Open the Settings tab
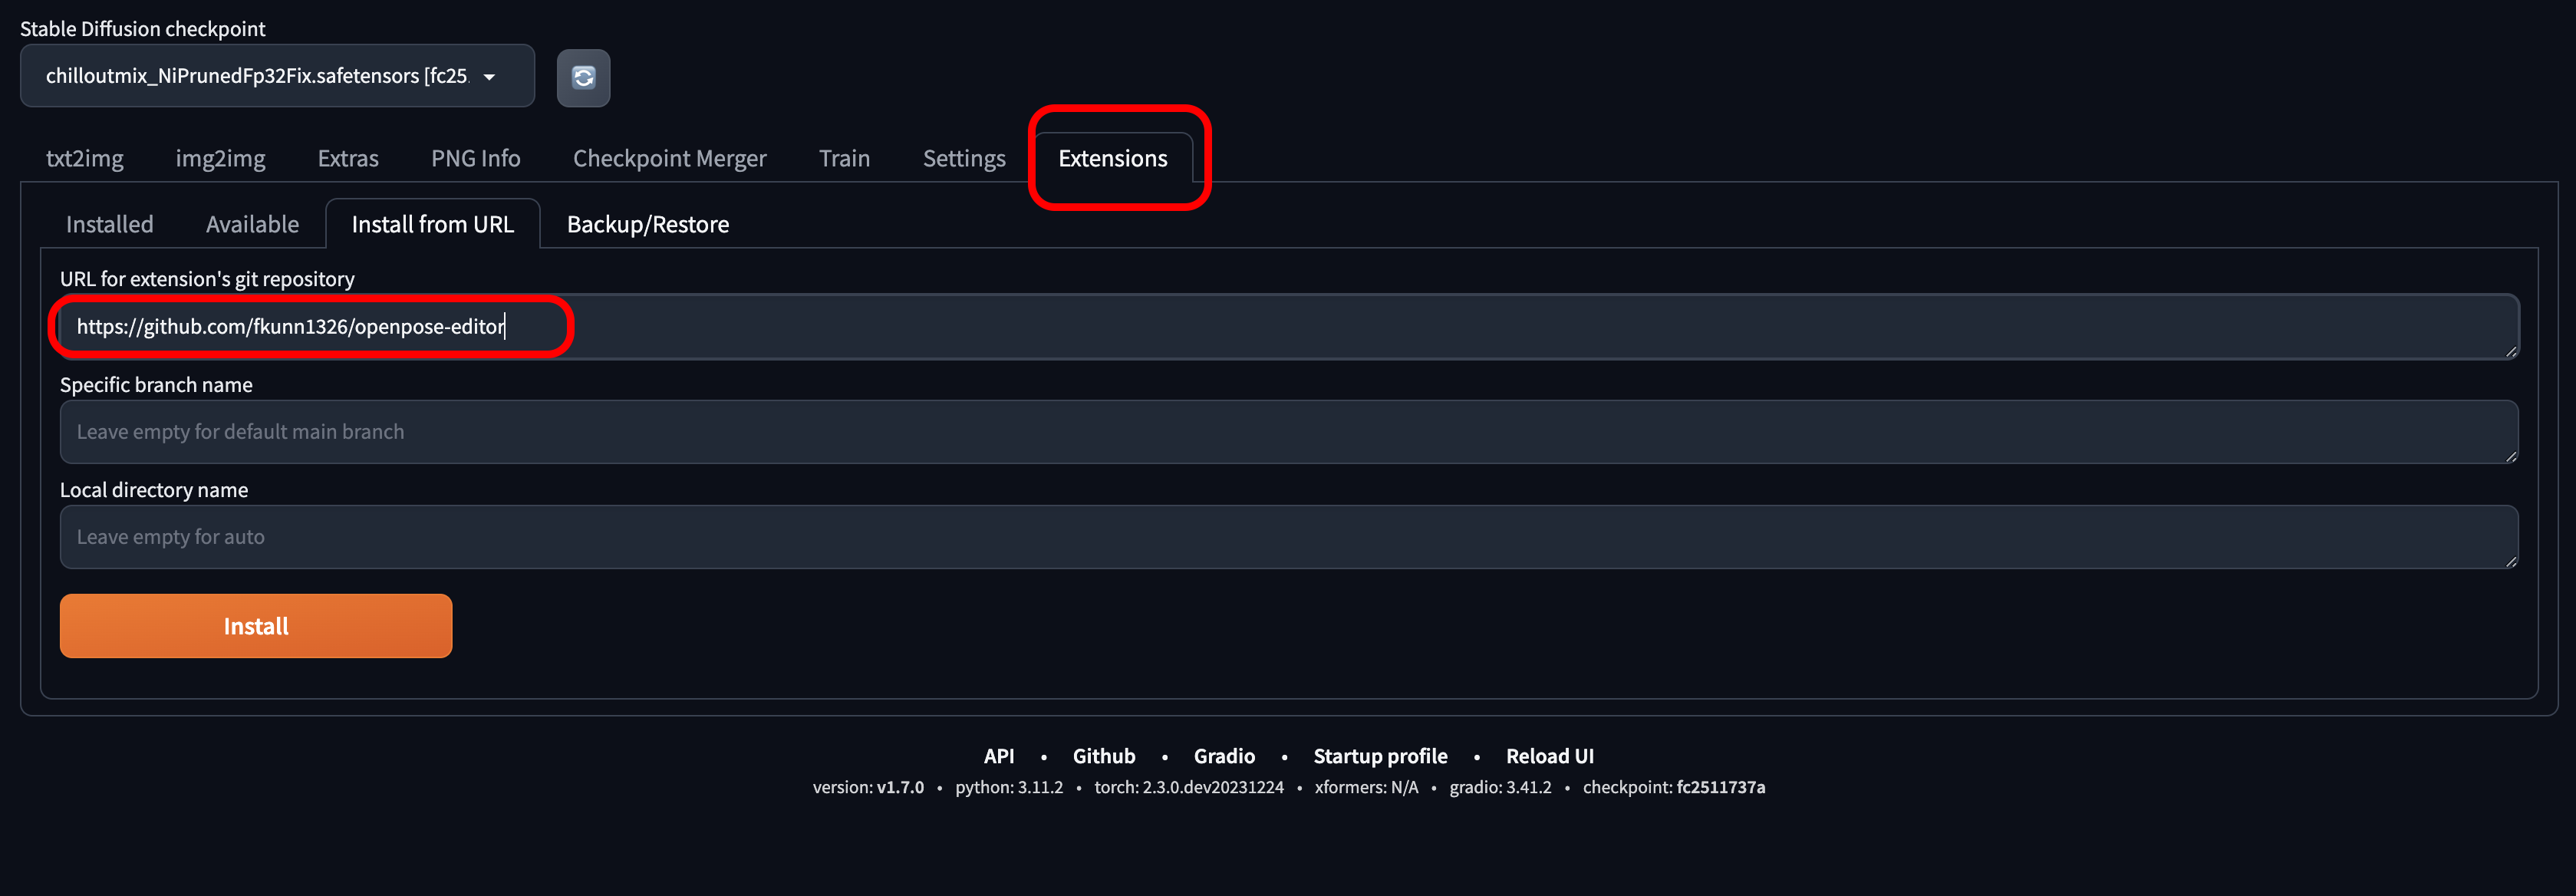Screen dimensions: 2576x896 pos(963,158)
